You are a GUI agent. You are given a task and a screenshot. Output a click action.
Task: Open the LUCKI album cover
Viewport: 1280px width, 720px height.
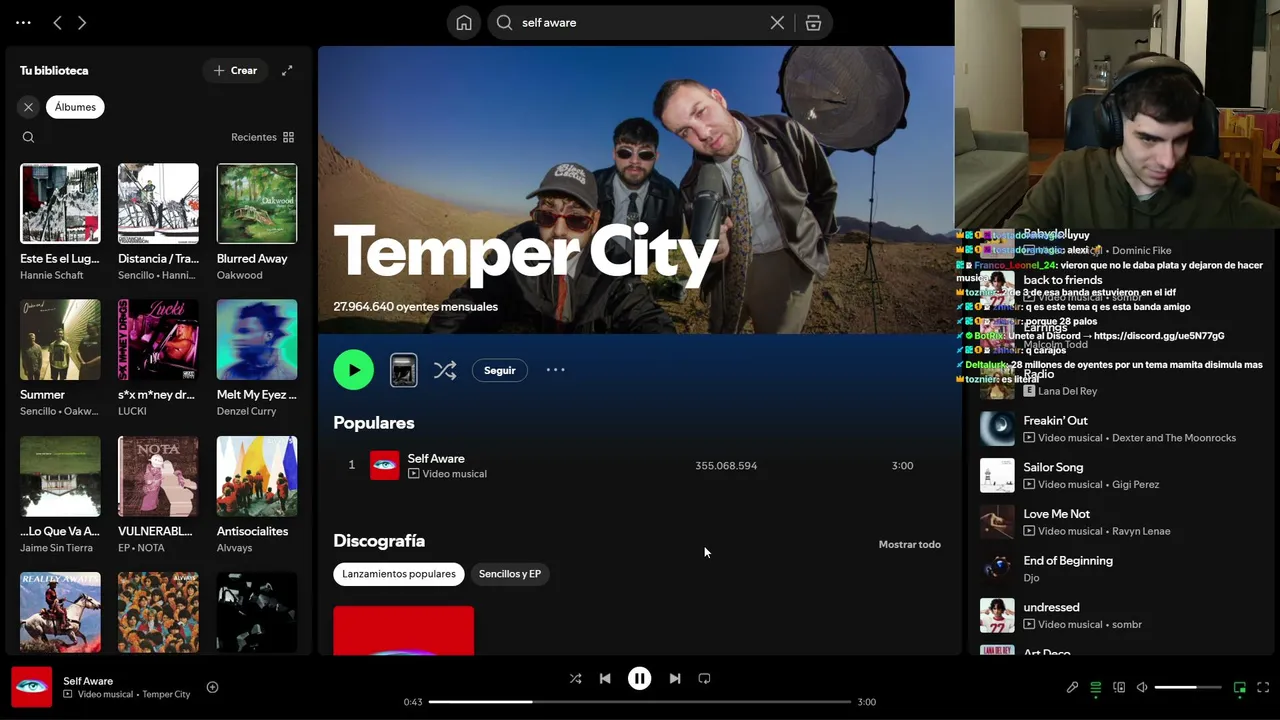click(158, 340)
